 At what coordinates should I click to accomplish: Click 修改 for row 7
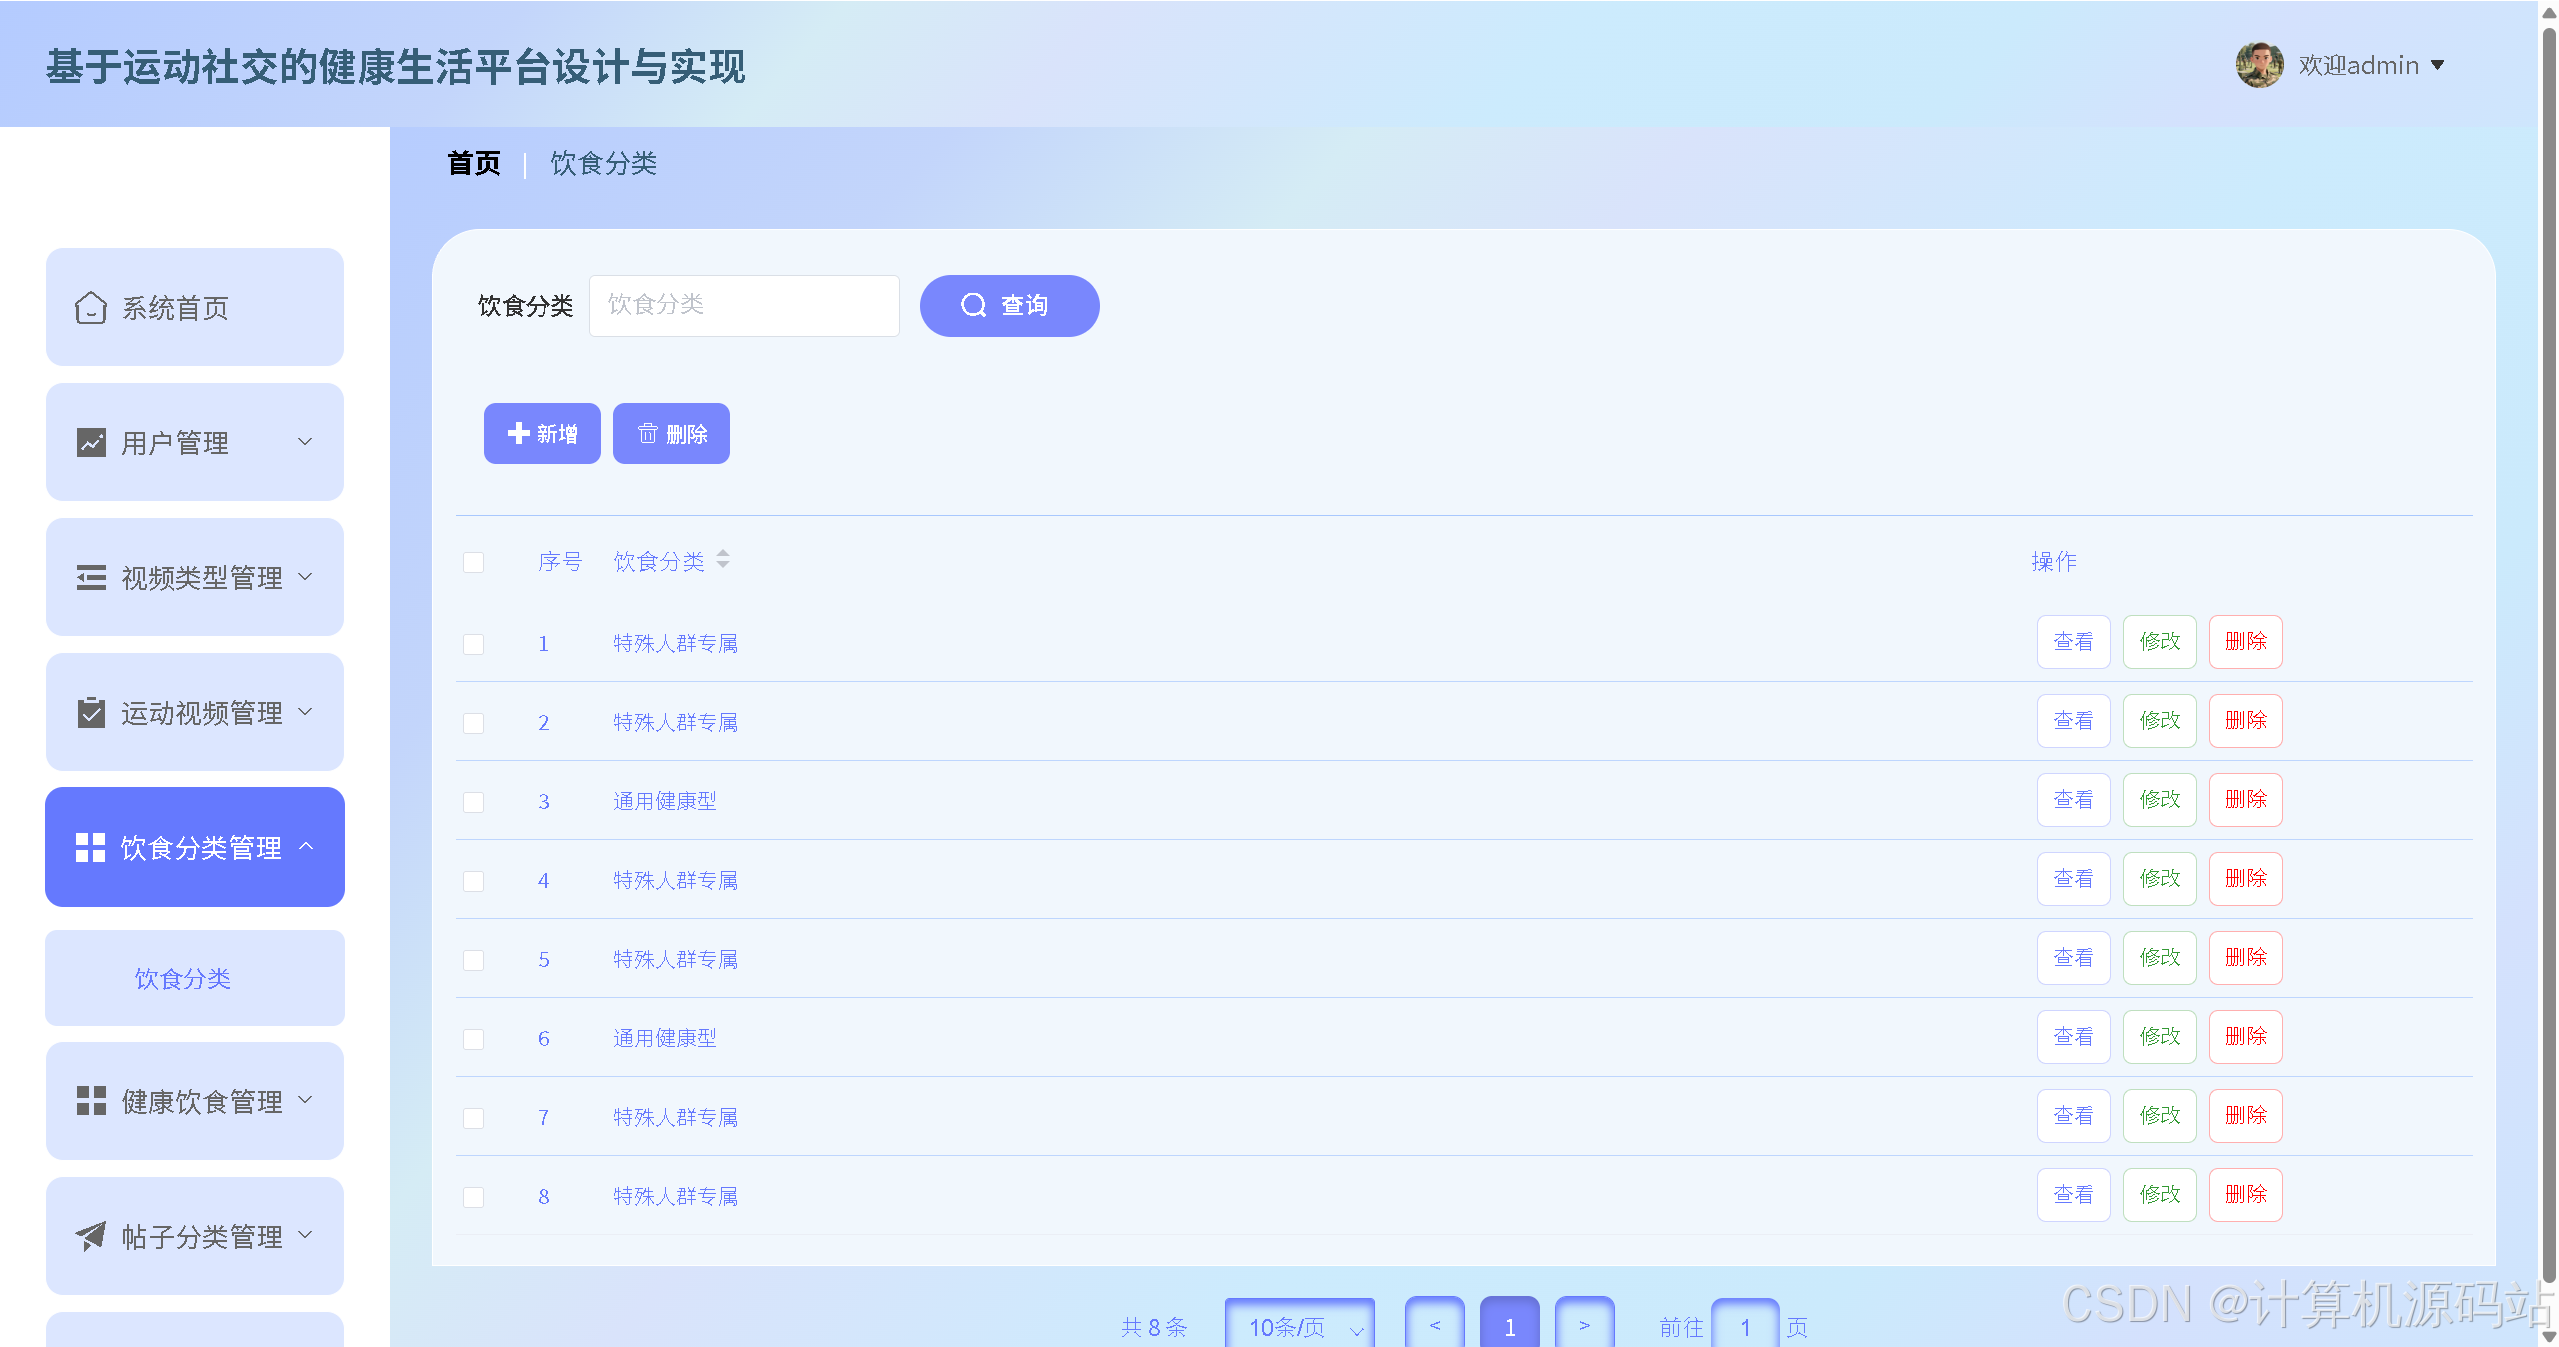click(2160, 1115)
